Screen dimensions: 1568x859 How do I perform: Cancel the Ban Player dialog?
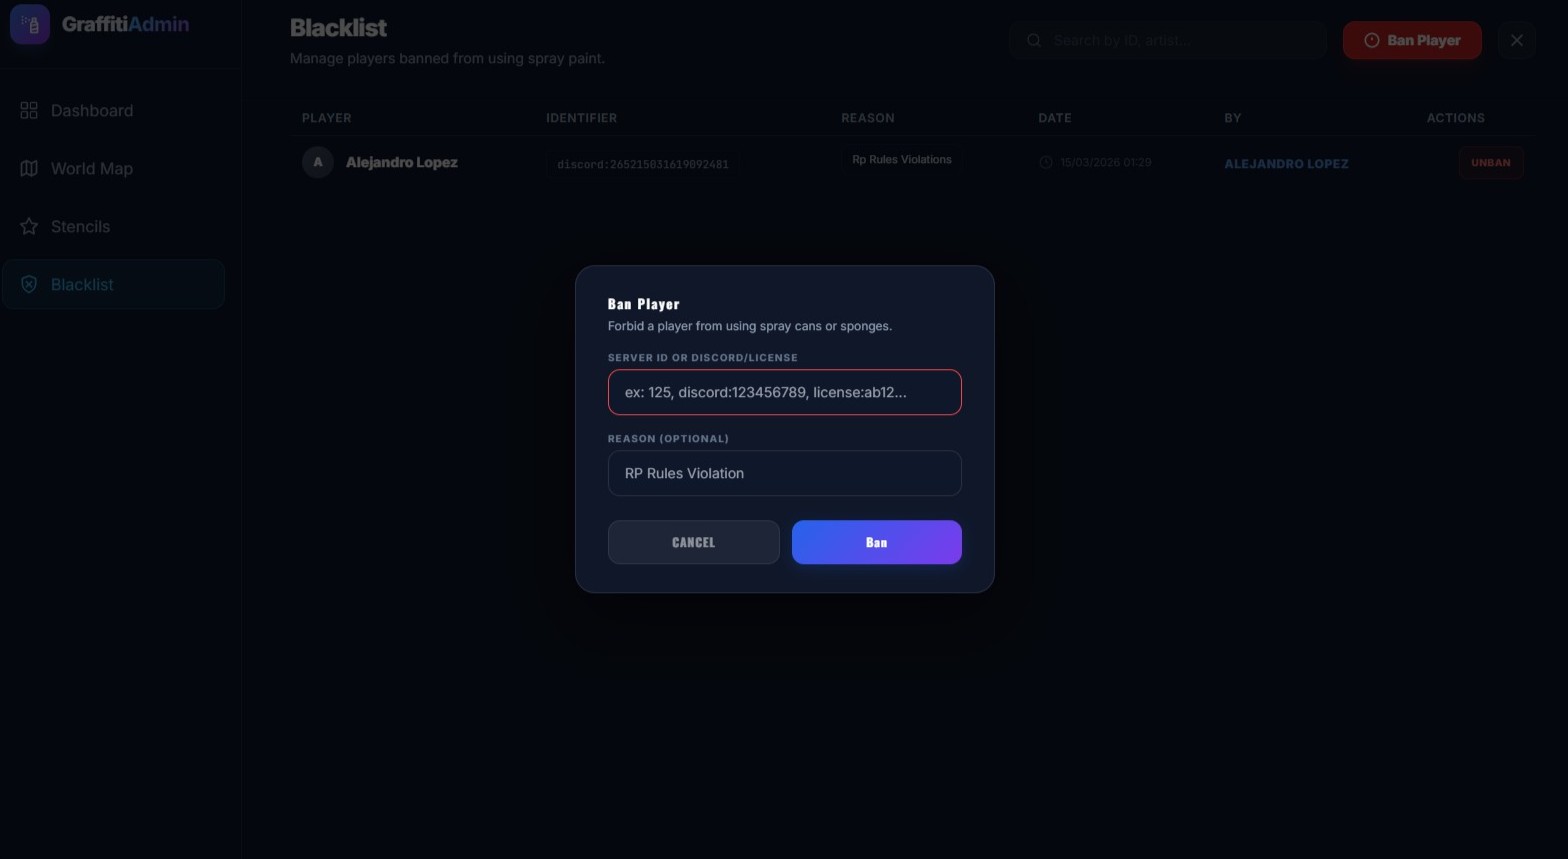coord(693,542)
